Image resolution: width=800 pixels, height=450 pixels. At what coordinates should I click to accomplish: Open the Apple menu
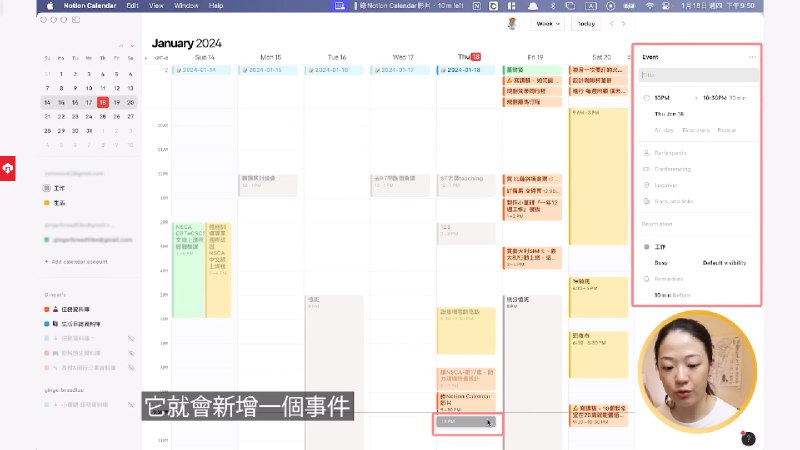[x=50, y=6]
